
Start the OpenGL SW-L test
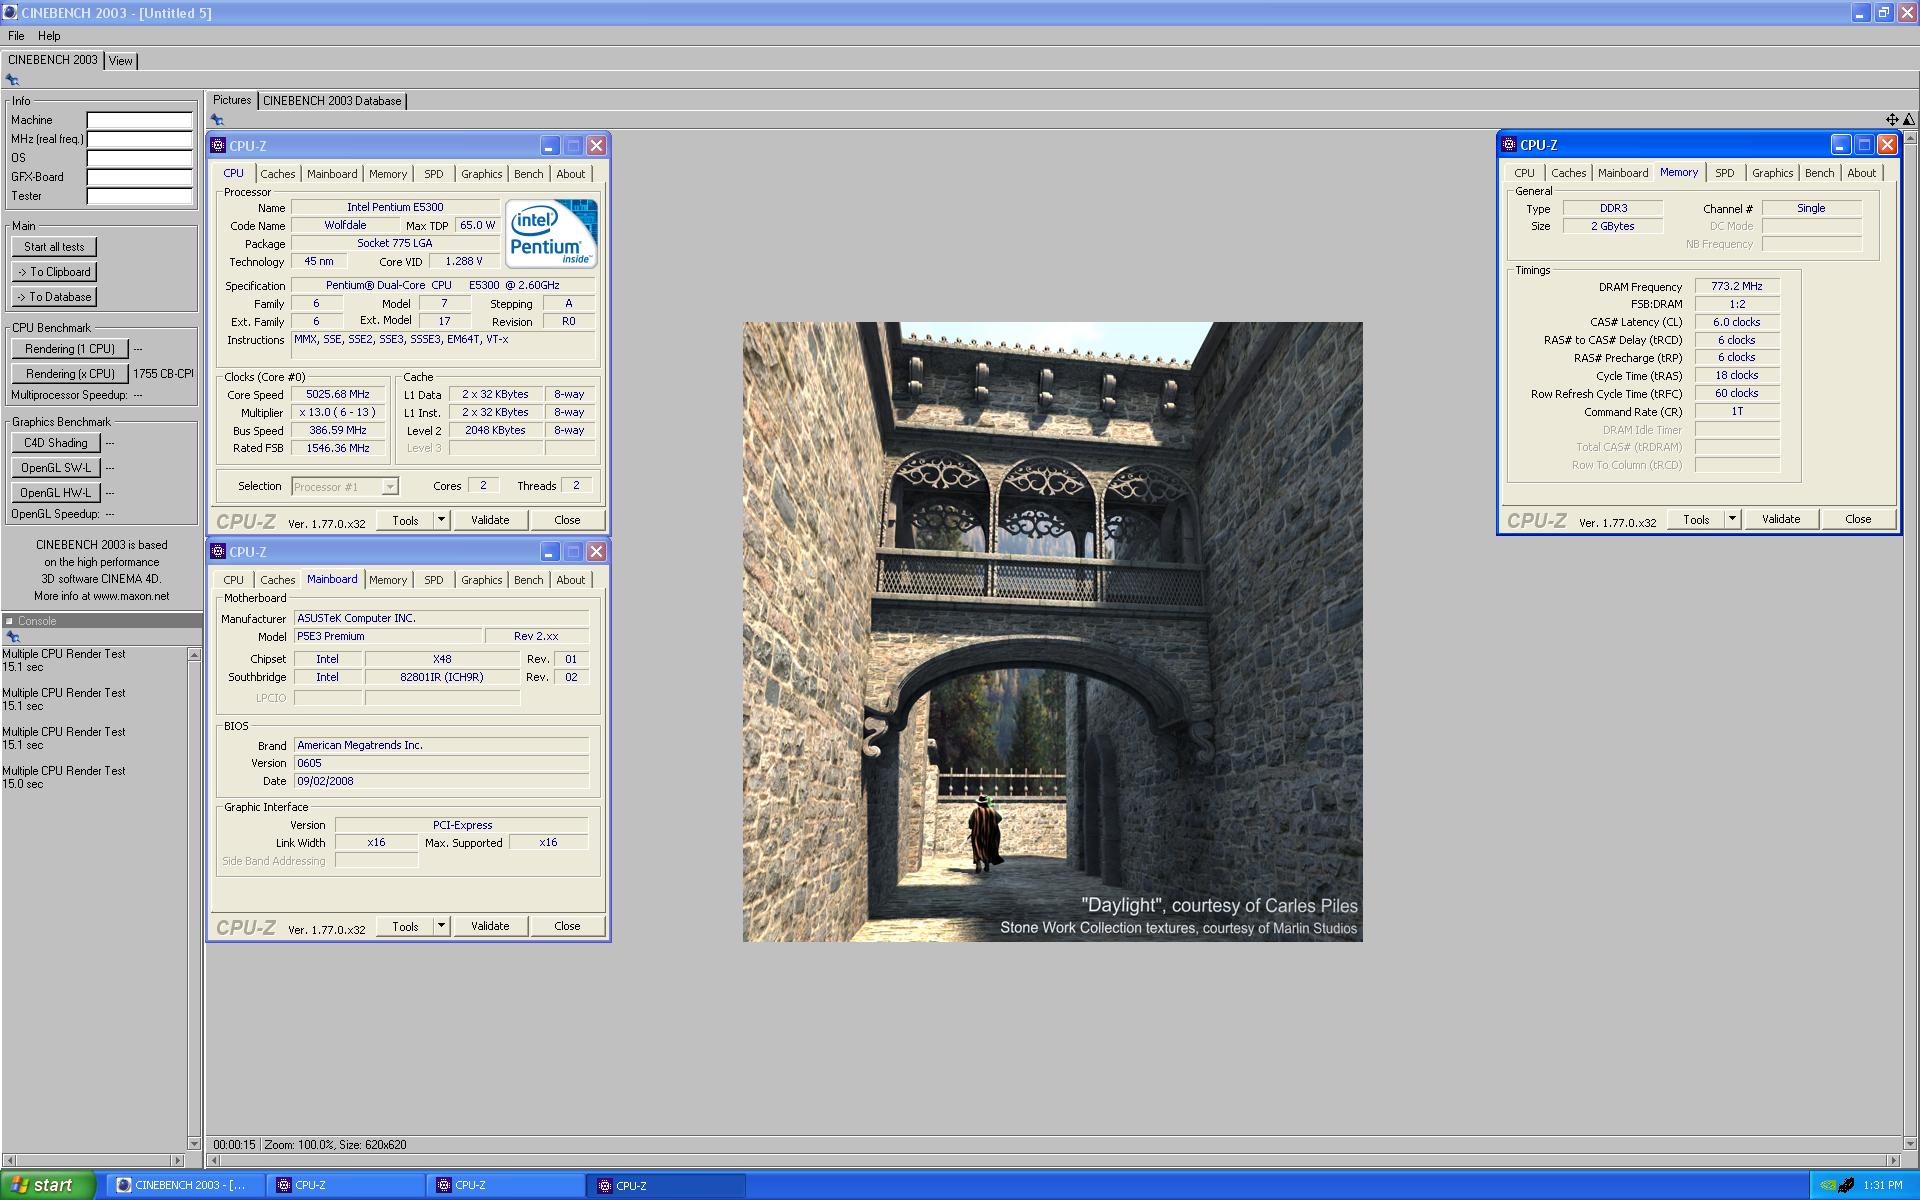tap(56, 468)
